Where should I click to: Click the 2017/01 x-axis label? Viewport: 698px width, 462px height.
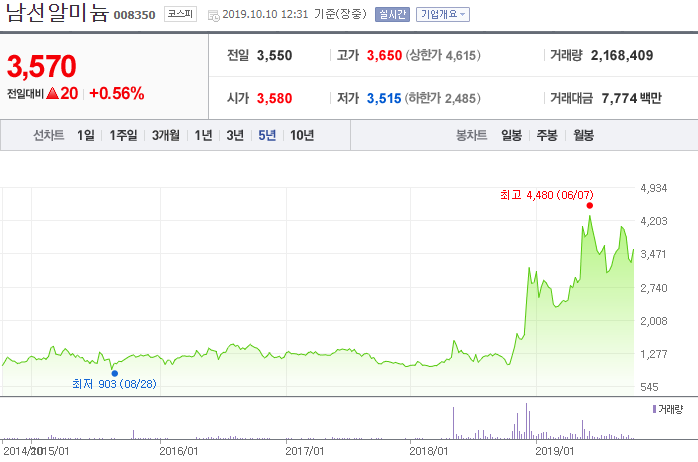[304, 451]
